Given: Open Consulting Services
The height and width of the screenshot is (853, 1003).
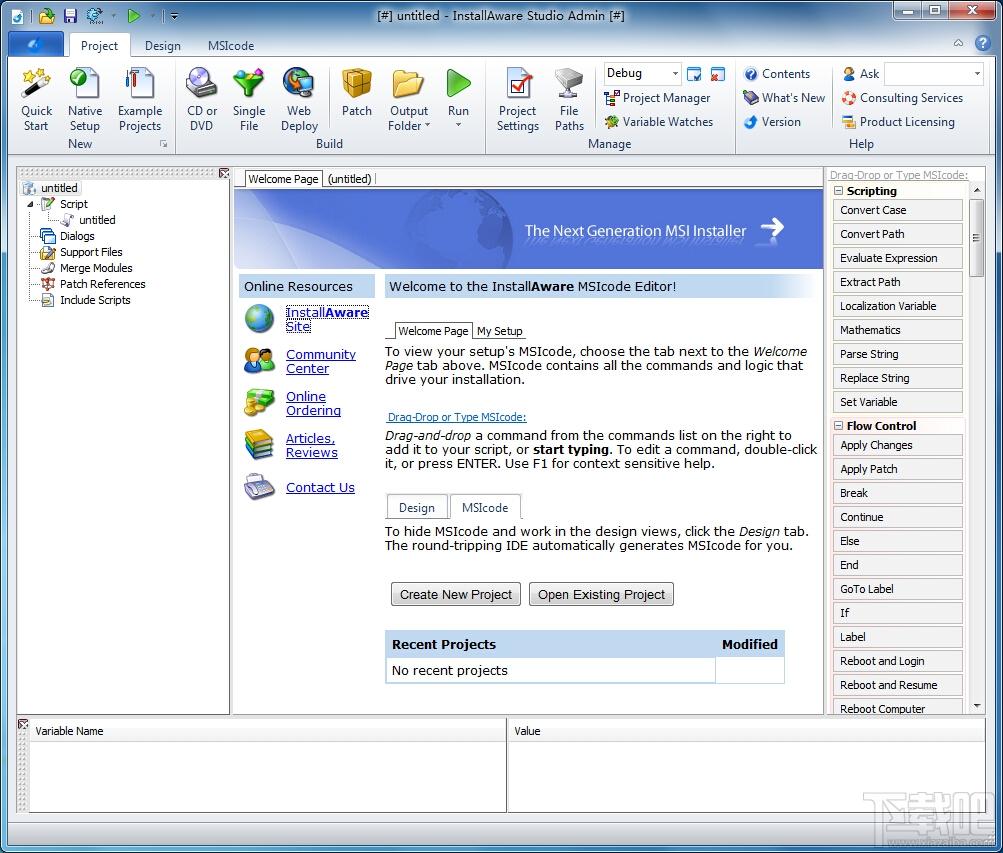Looking at the screenshot, I should [x=902, y=98].
